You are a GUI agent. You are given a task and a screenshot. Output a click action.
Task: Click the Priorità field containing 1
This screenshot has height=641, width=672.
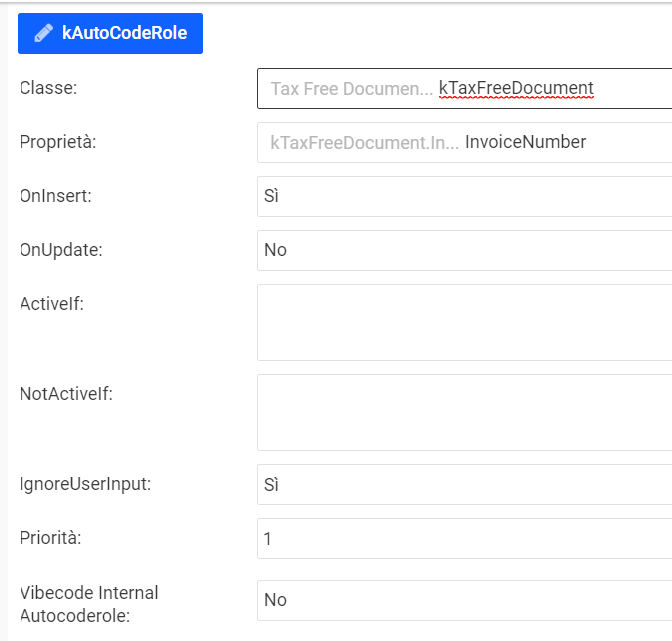point(464,538)
